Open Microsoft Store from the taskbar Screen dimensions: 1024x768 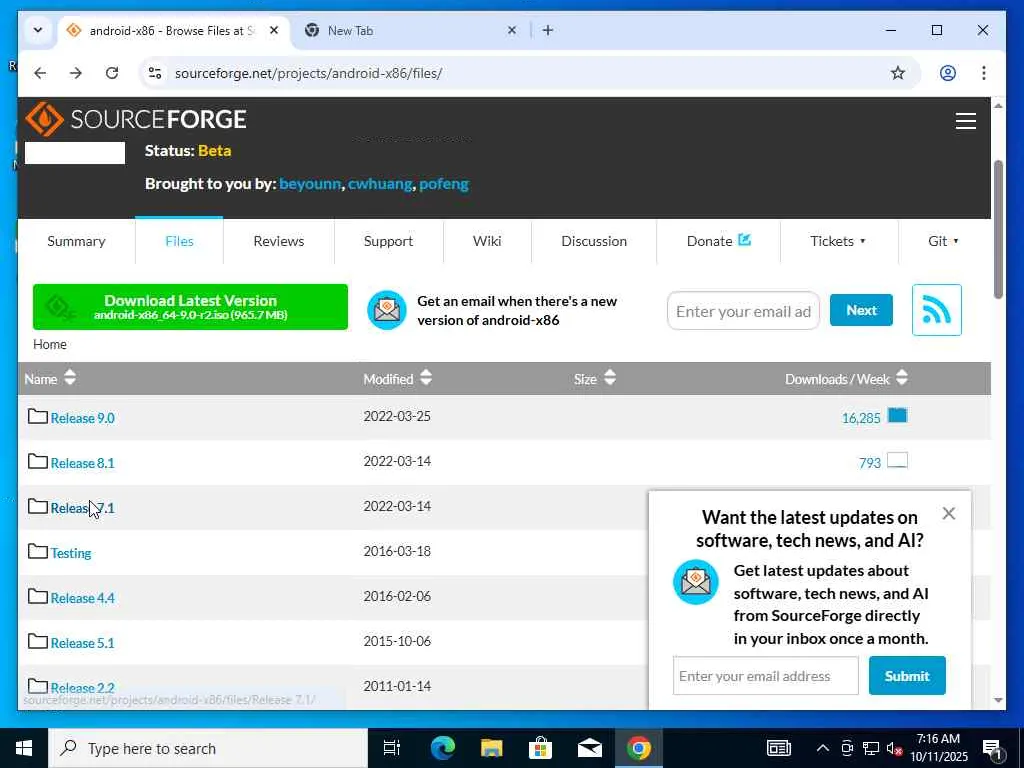point(540,748)
